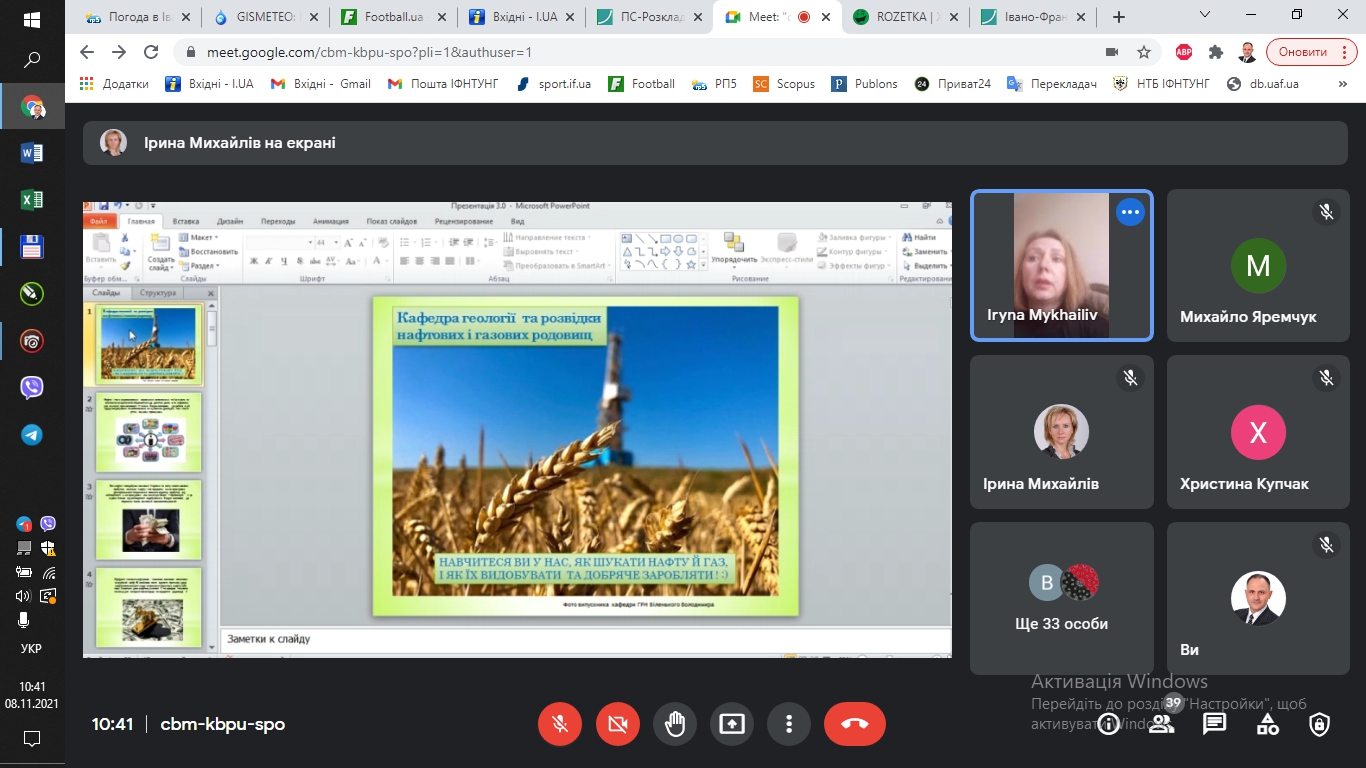Open three-dot options on Iryna Mykhailiv tile

[x=1130, y=212]
